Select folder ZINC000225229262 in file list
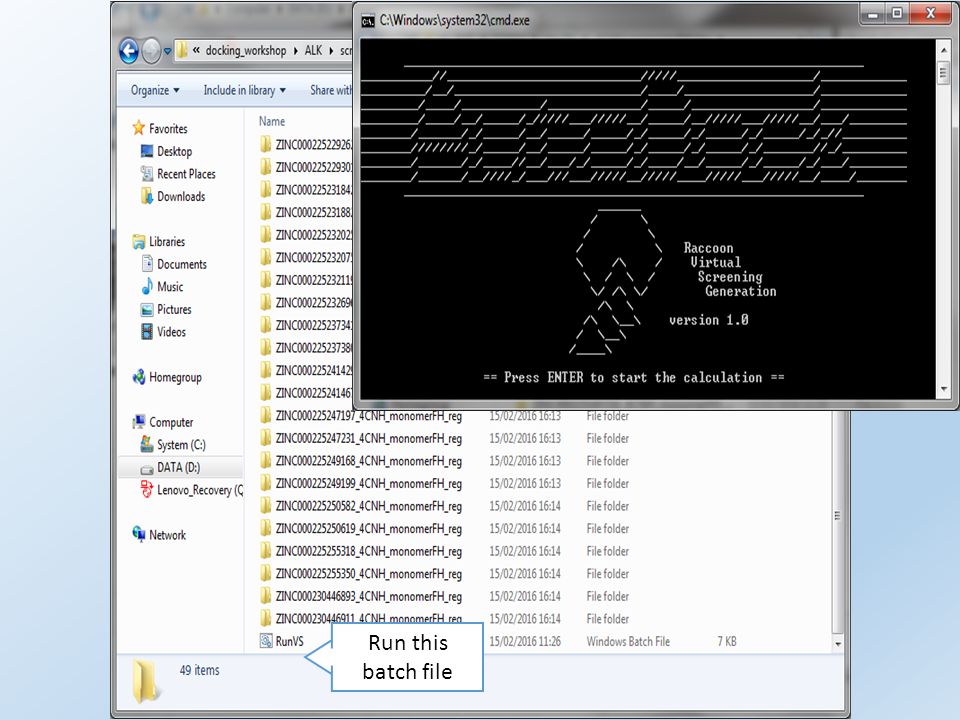 pos(313,144)
